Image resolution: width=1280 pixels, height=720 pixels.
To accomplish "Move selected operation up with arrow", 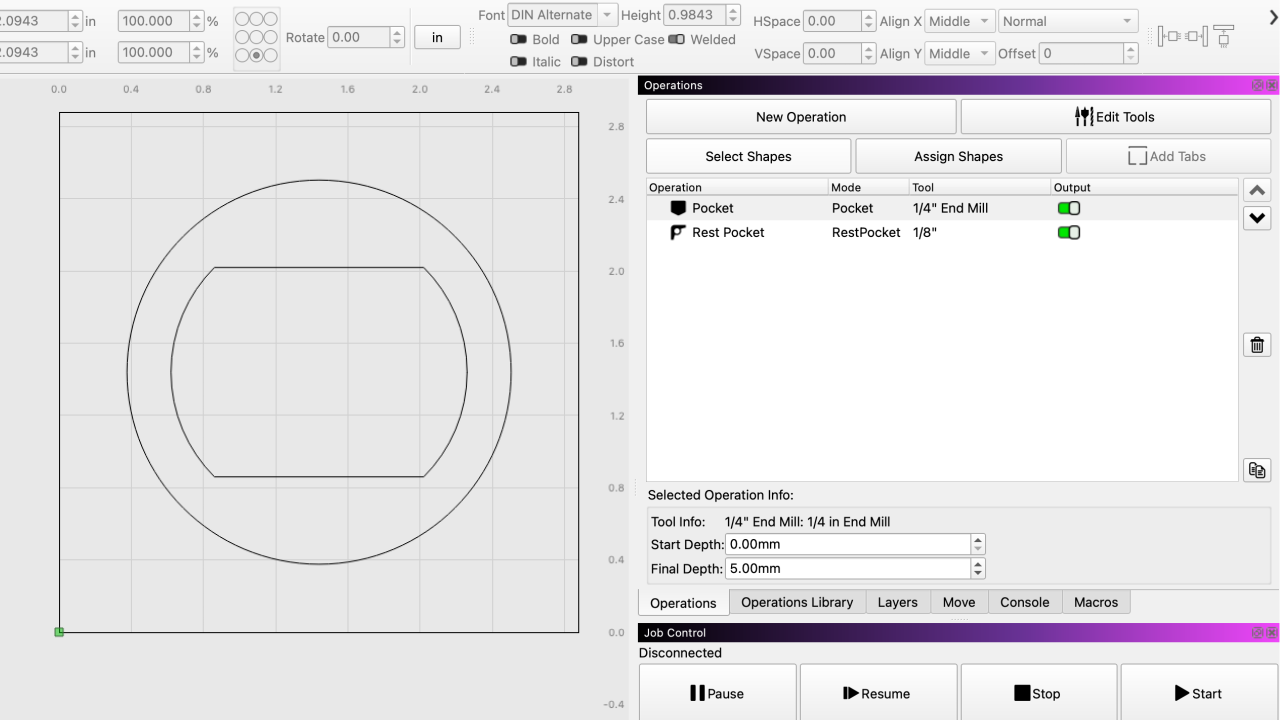I will 1257,190.
